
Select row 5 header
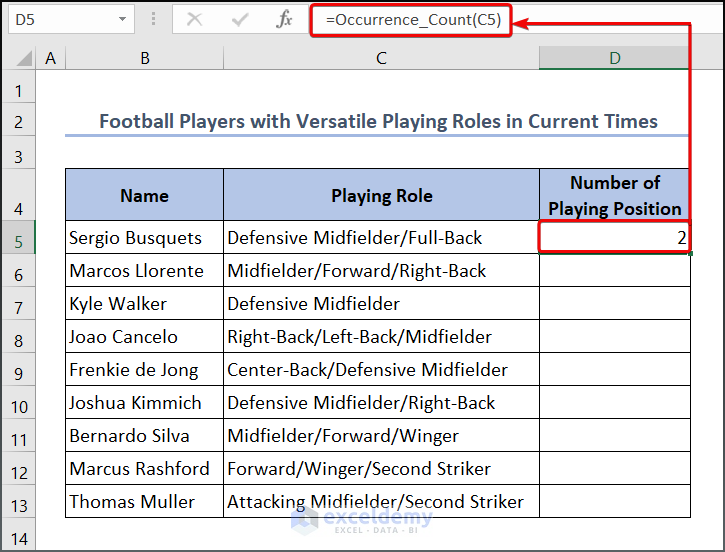click(18, 238)
